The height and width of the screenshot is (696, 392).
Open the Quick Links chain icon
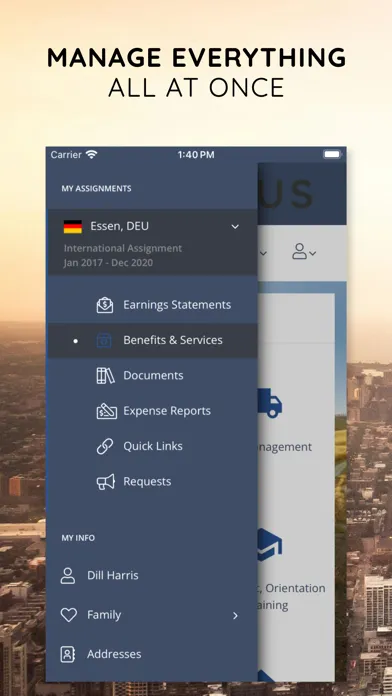[x=105, y=446]
